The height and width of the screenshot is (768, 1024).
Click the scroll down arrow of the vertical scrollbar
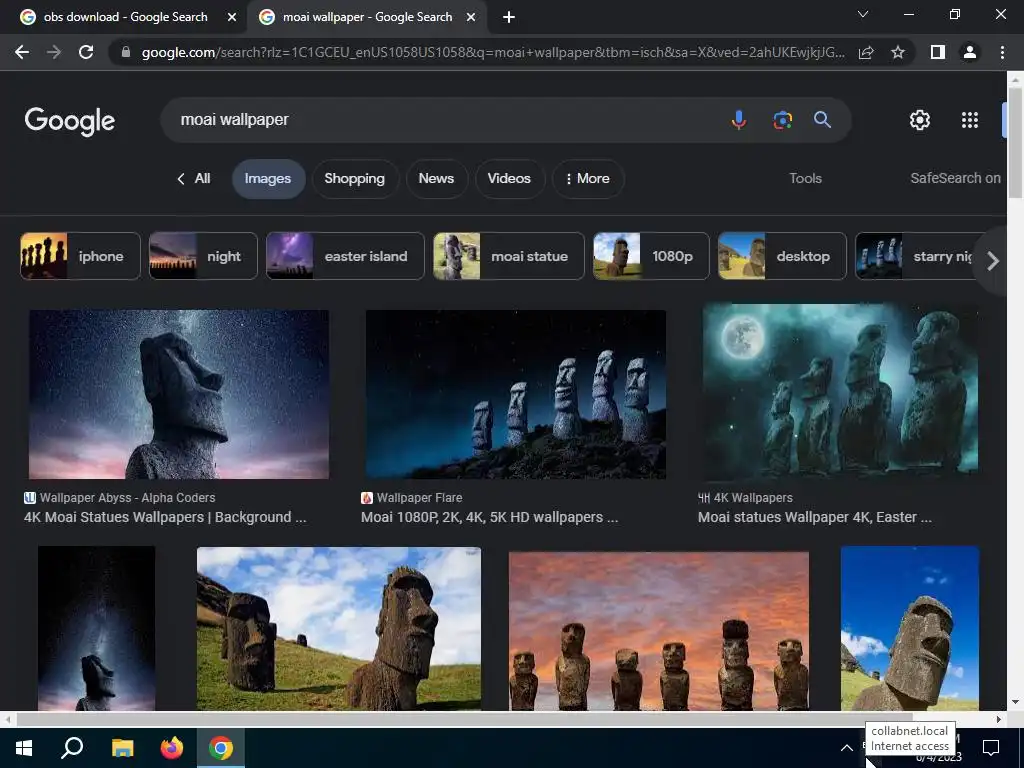[1015, 702]
